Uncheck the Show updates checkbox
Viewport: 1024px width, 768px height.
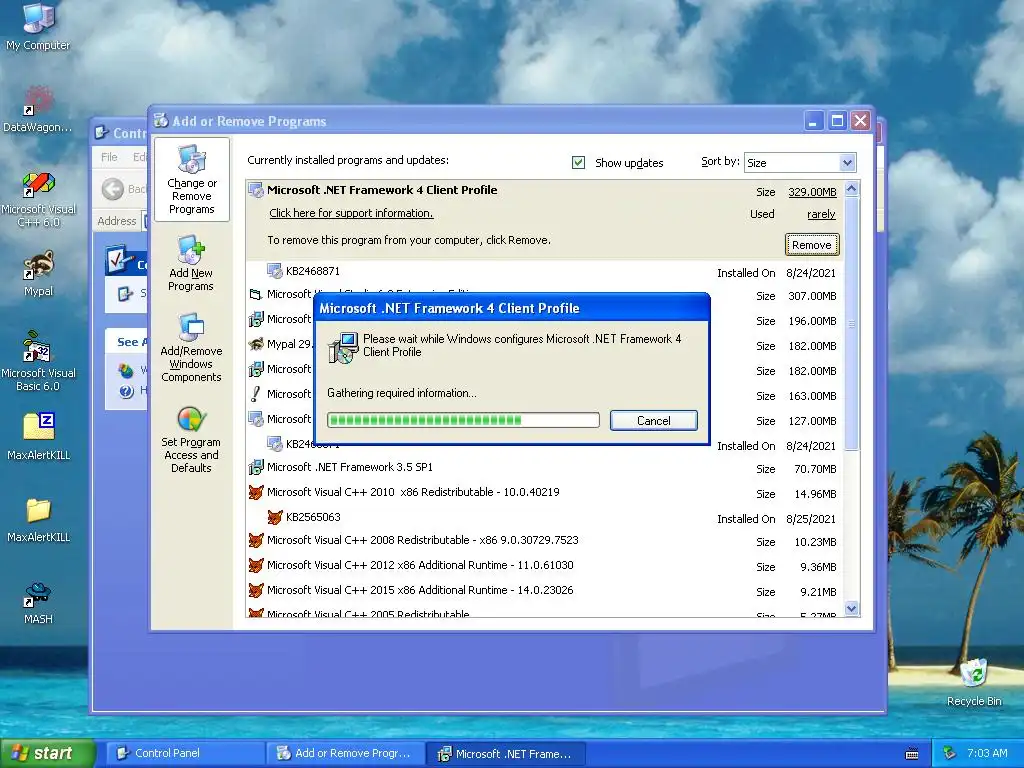click(x=578, y=162)
